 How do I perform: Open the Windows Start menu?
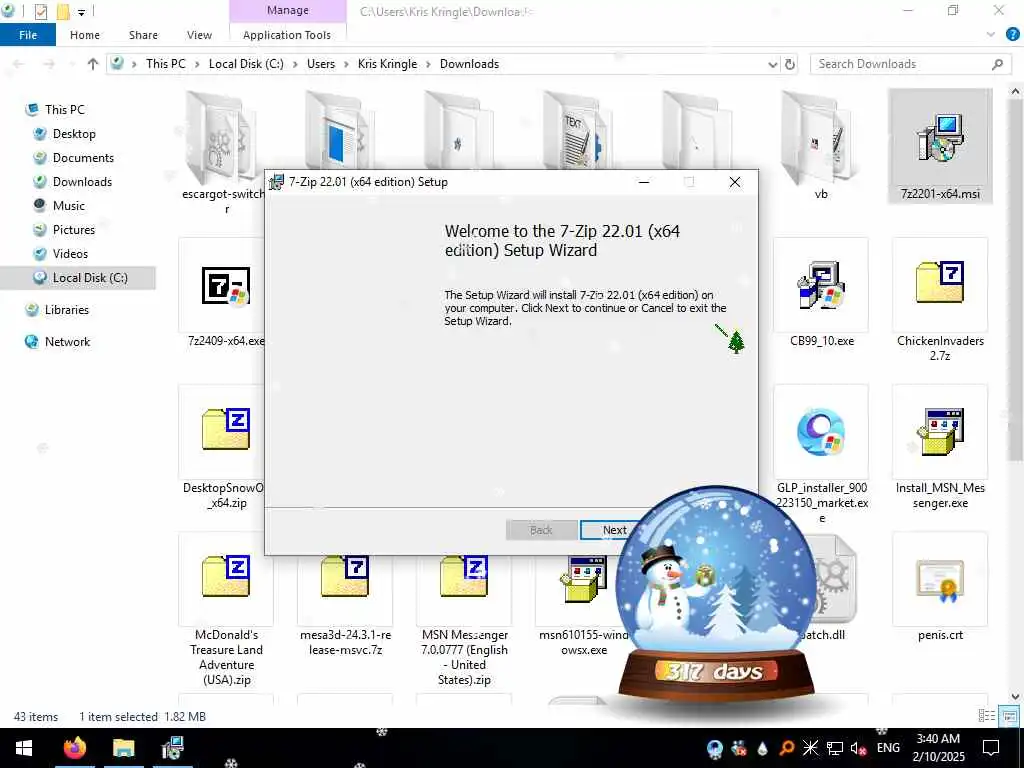click(24, 748)
